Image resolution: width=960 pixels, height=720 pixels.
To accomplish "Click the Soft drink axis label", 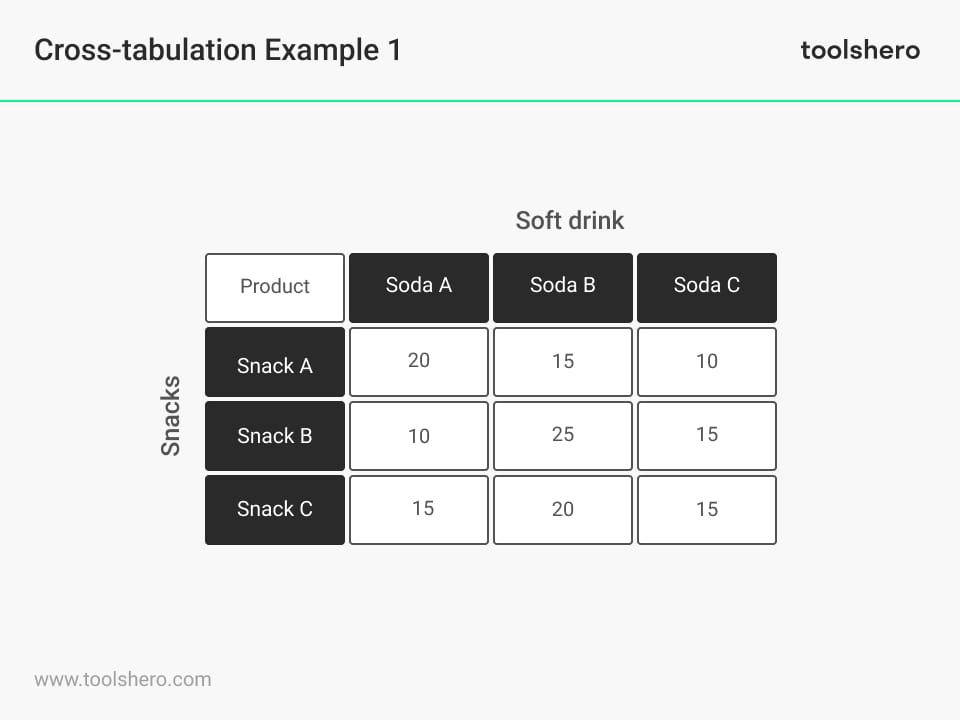I will click(570, 220).
